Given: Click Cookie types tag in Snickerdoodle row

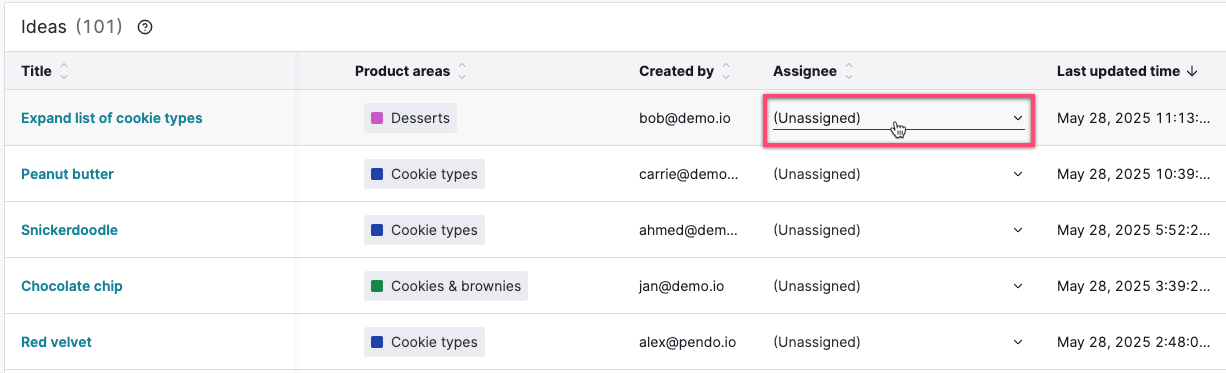Looking at the screenshot, I should [424, 230].
